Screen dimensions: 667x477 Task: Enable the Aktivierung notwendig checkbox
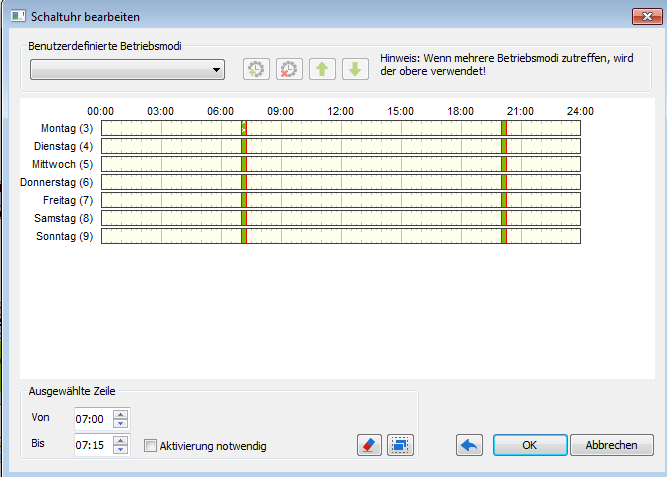150,446
